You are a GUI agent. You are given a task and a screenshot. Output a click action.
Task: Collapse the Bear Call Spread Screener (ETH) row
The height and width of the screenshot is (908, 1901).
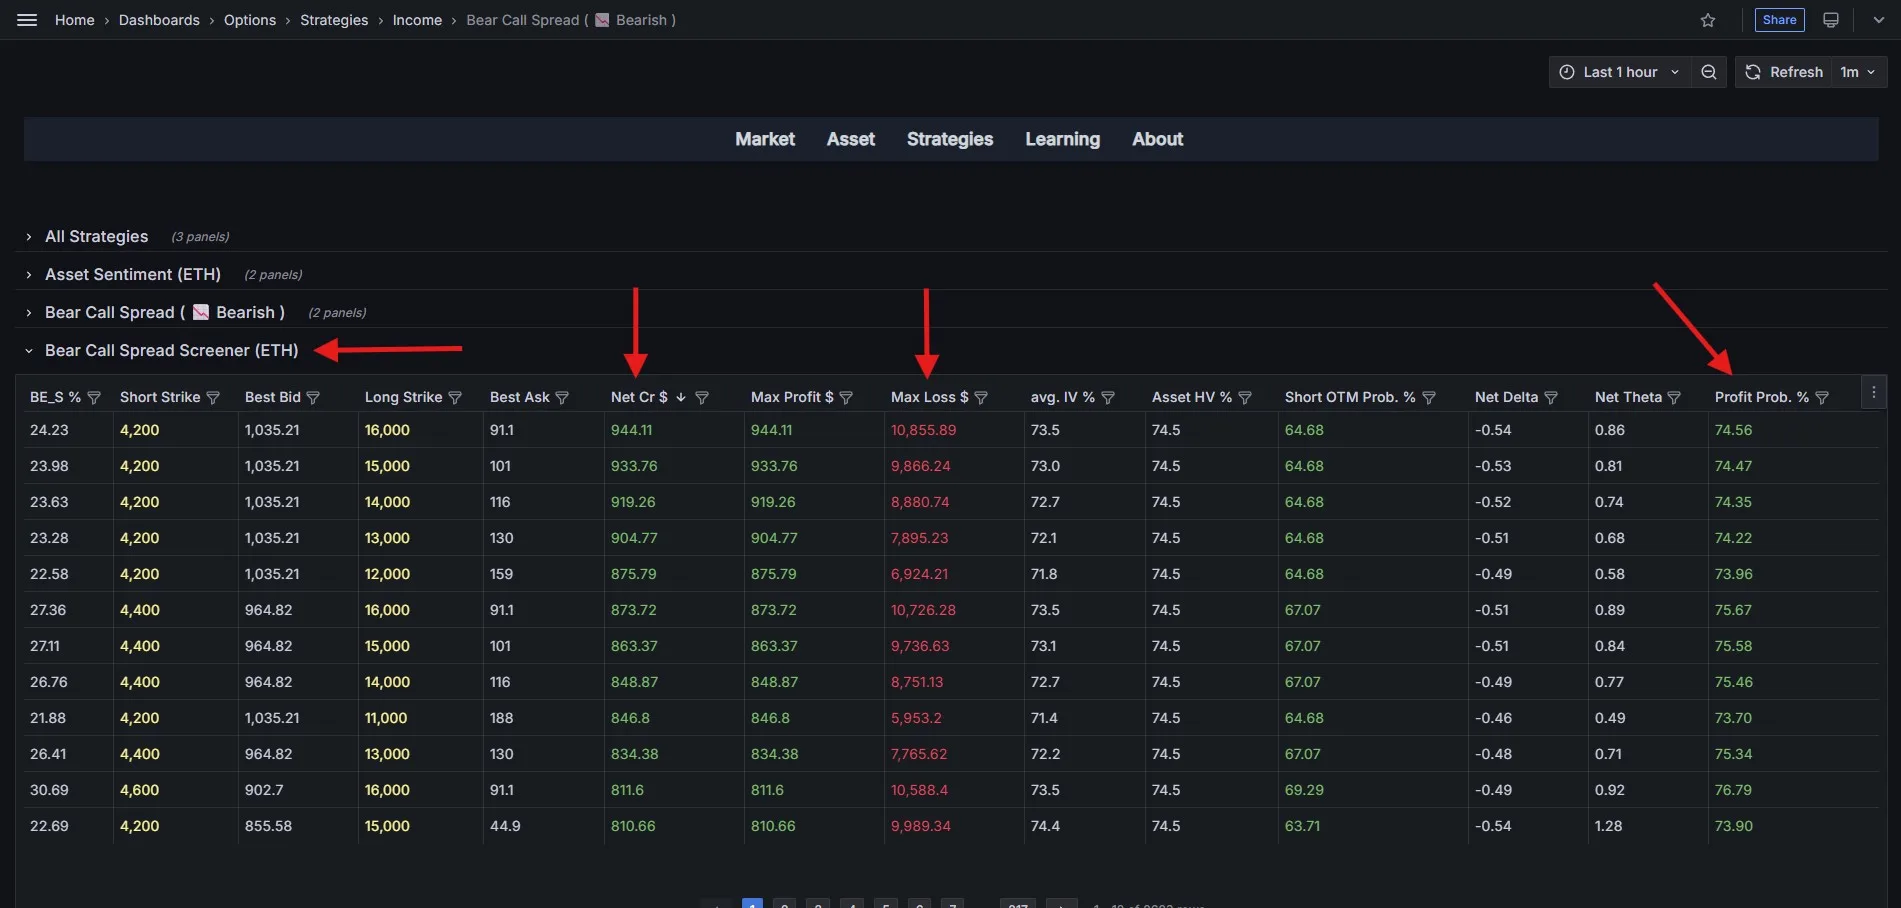(171, 350)
